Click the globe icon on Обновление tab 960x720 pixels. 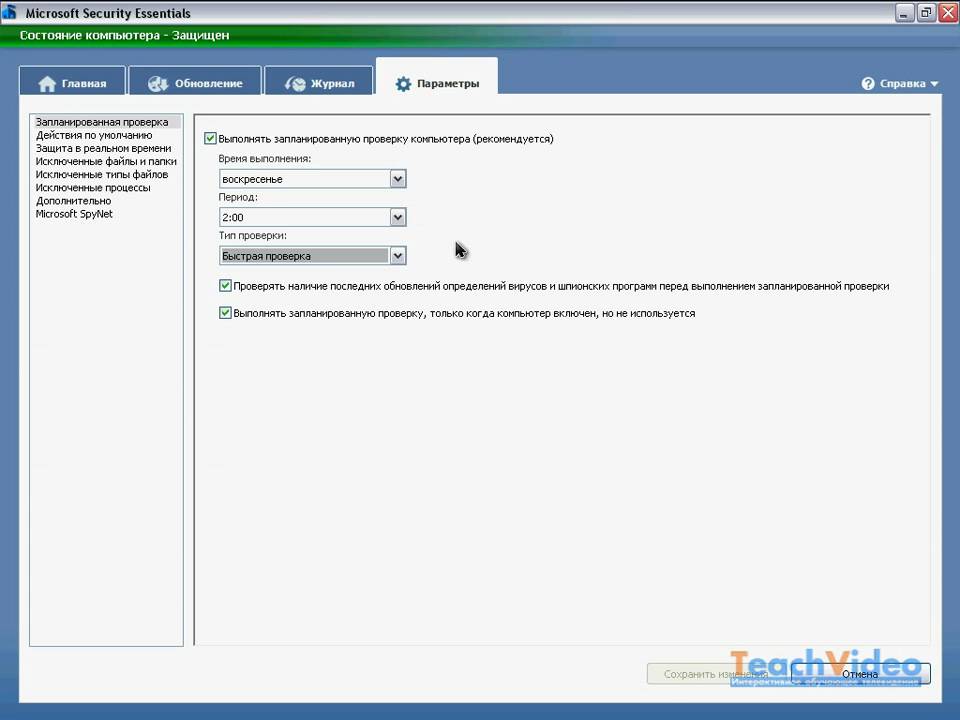(158, 84)
